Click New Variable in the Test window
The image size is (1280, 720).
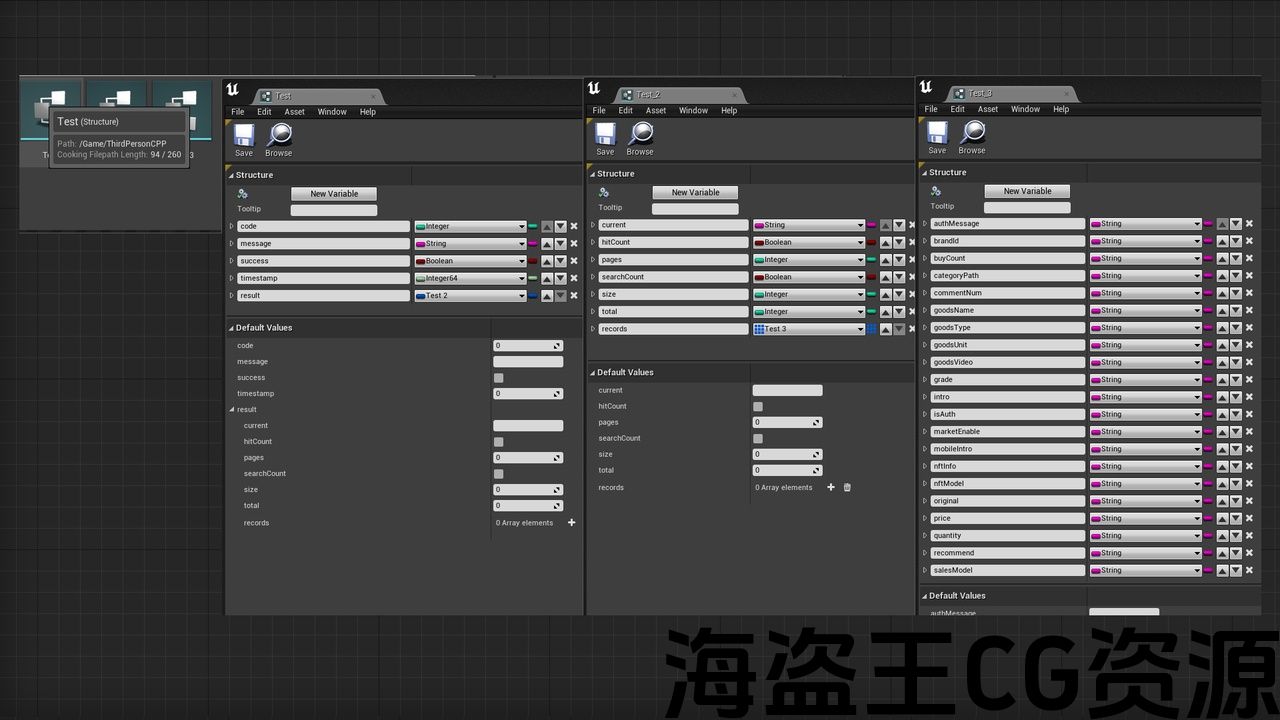(x=334, y=194)
